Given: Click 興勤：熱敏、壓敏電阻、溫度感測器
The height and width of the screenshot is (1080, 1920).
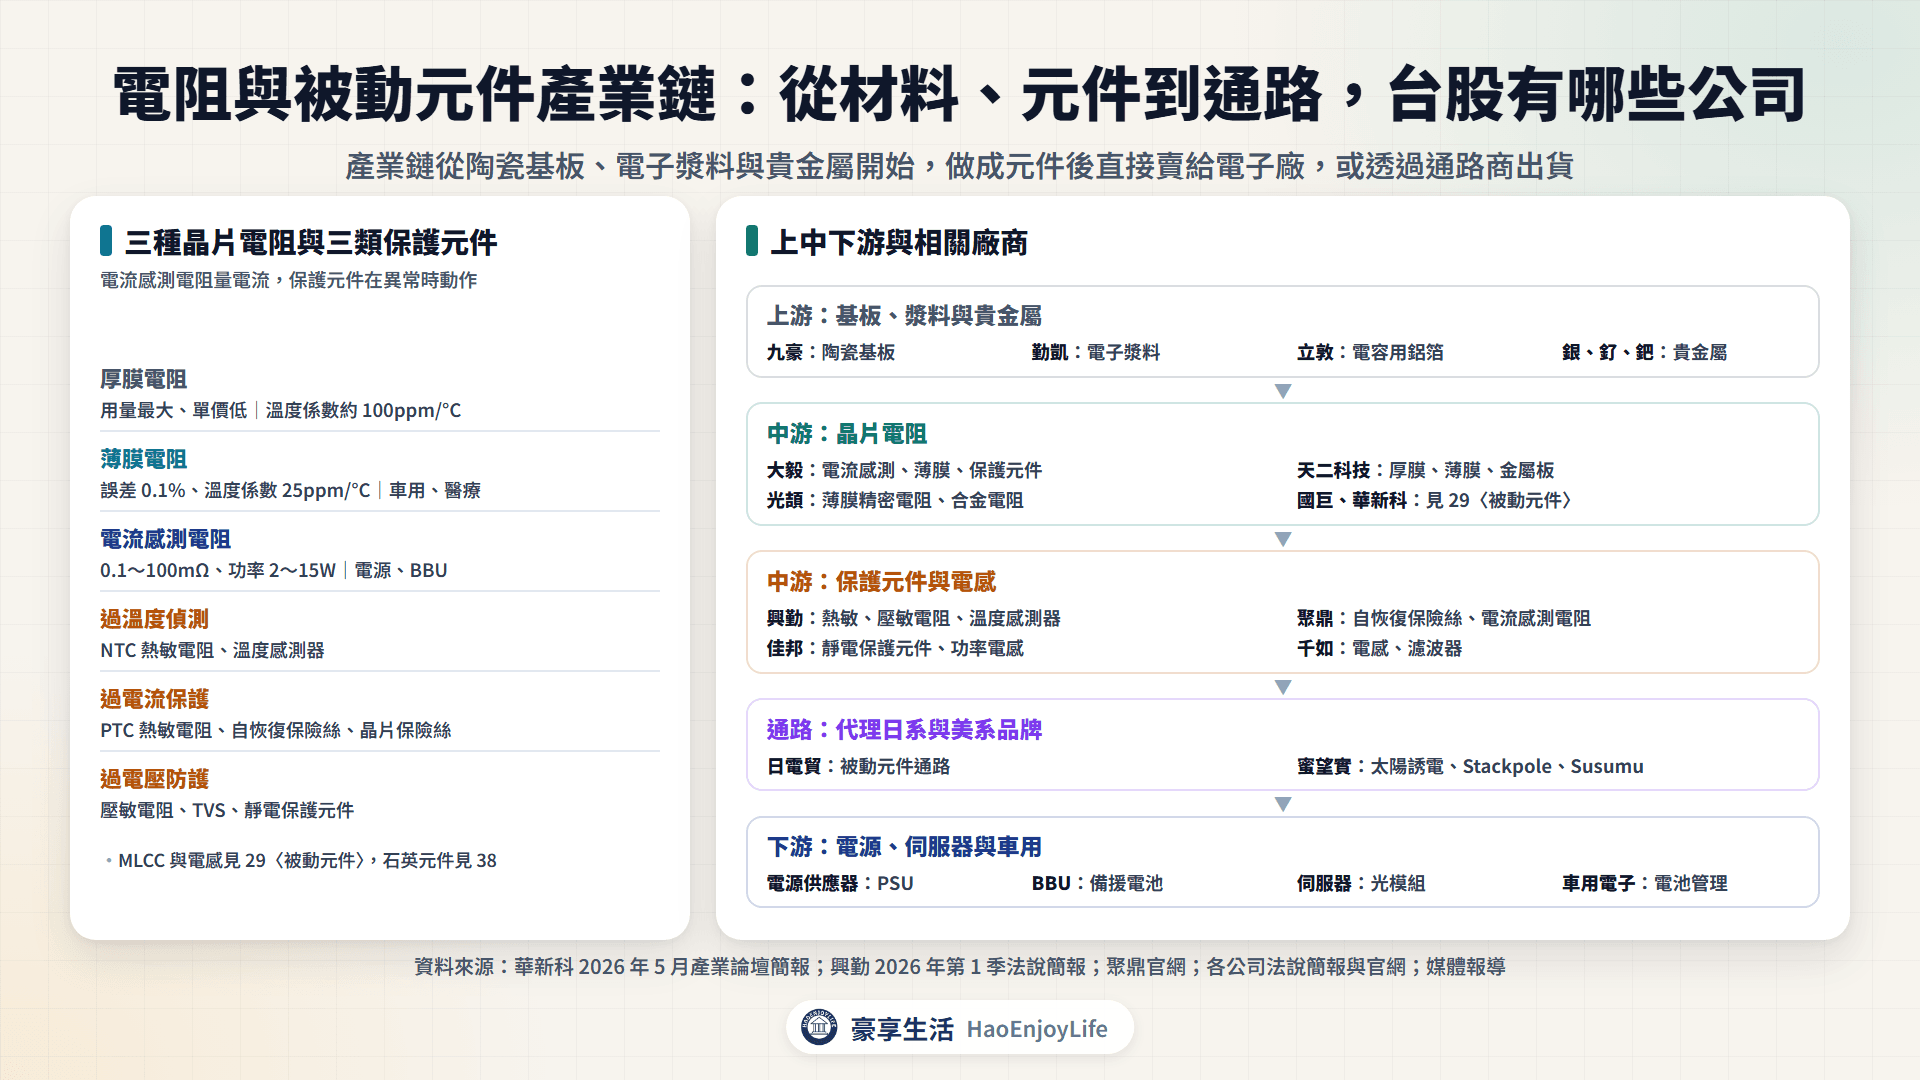Looking at the screenshot, I should point(914,618).
